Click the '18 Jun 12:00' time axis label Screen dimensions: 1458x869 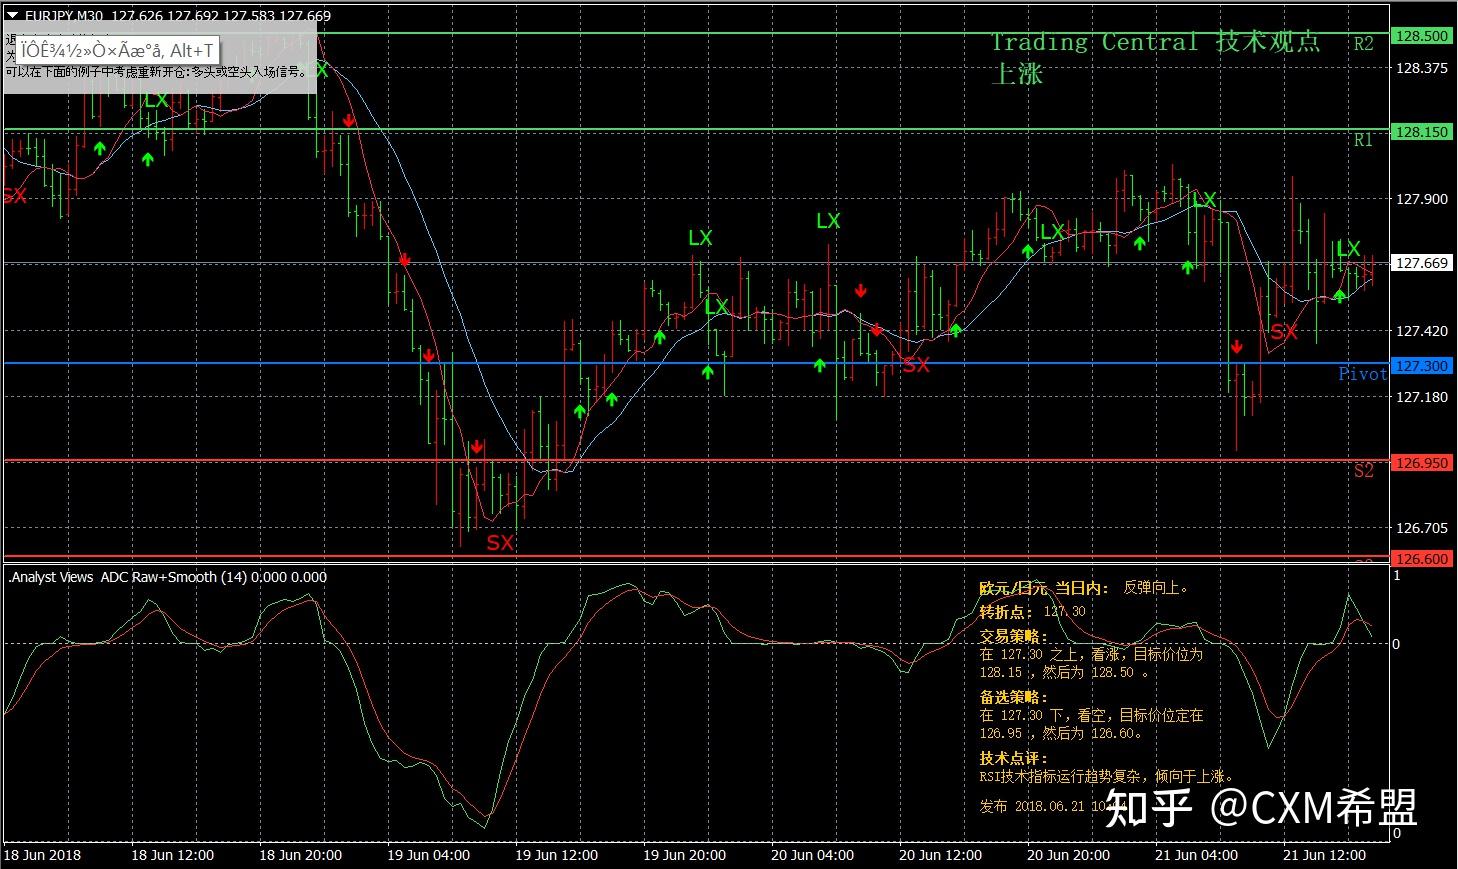pos(172,855)
